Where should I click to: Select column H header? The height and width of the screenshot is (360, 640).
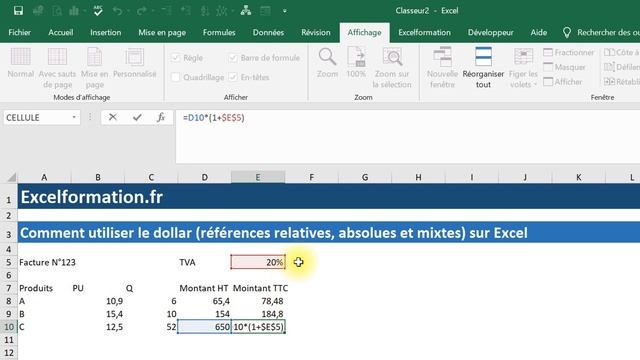coord(418,177)
